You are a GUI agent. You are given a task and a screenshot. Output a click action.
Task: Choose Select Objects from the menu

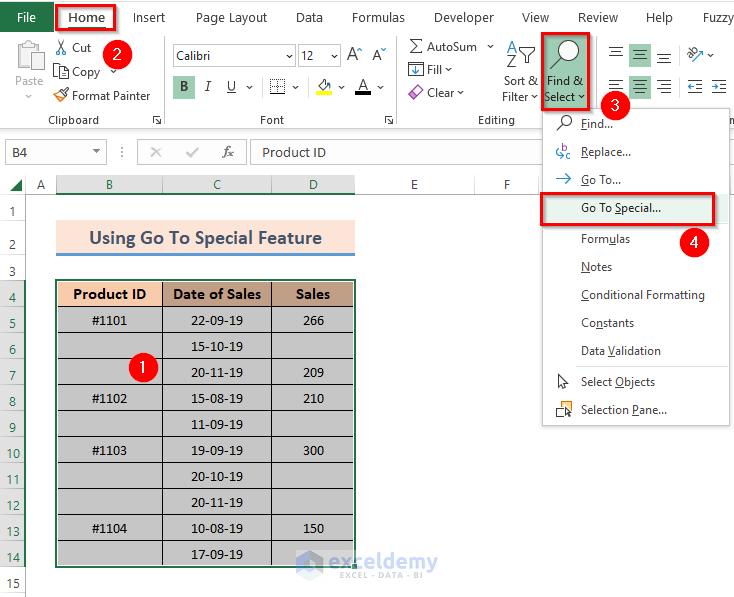pos(636,382)
